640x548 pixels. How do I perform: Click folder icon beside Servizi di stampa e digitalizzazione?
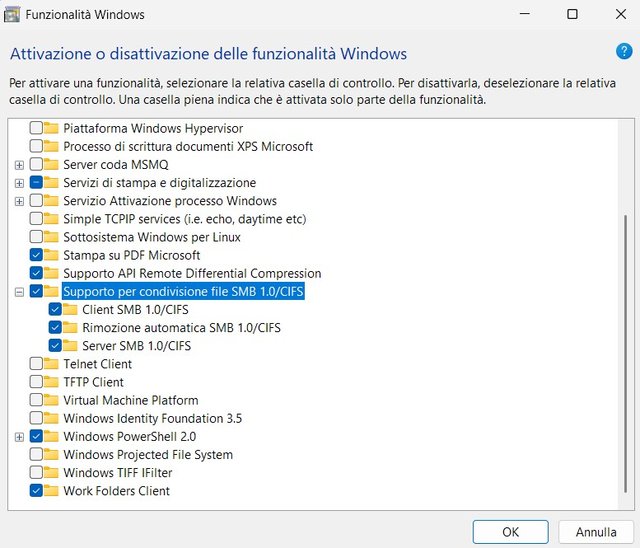[x=51, y=182]
